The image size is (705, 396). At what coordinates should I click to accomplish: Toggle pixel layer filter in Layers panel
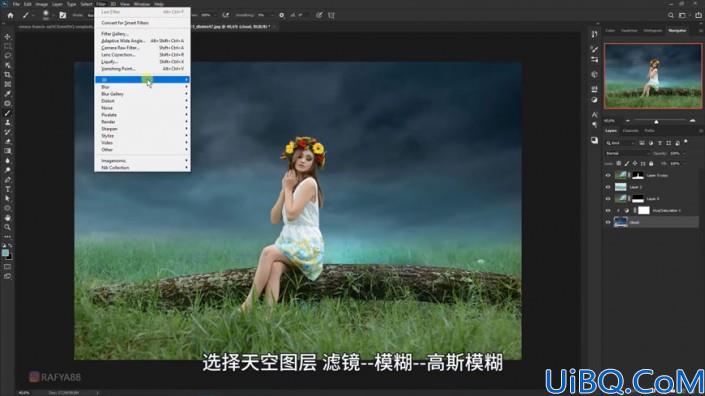click(x=642, y=143)
